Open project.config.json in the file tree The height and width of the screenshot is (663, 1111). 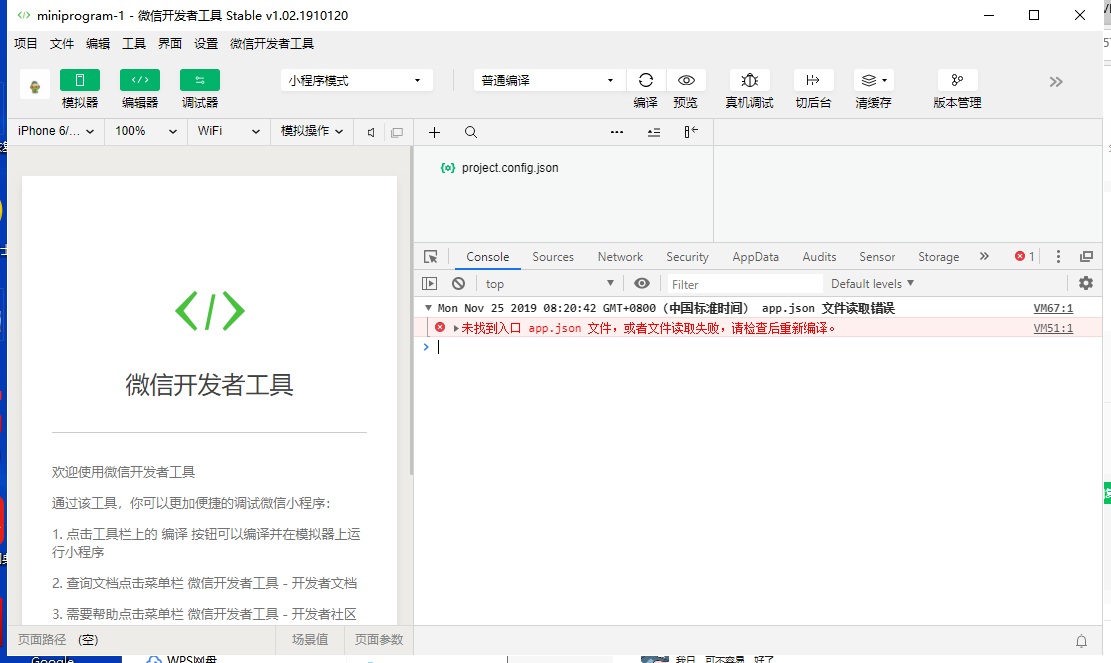coord(509,168)
